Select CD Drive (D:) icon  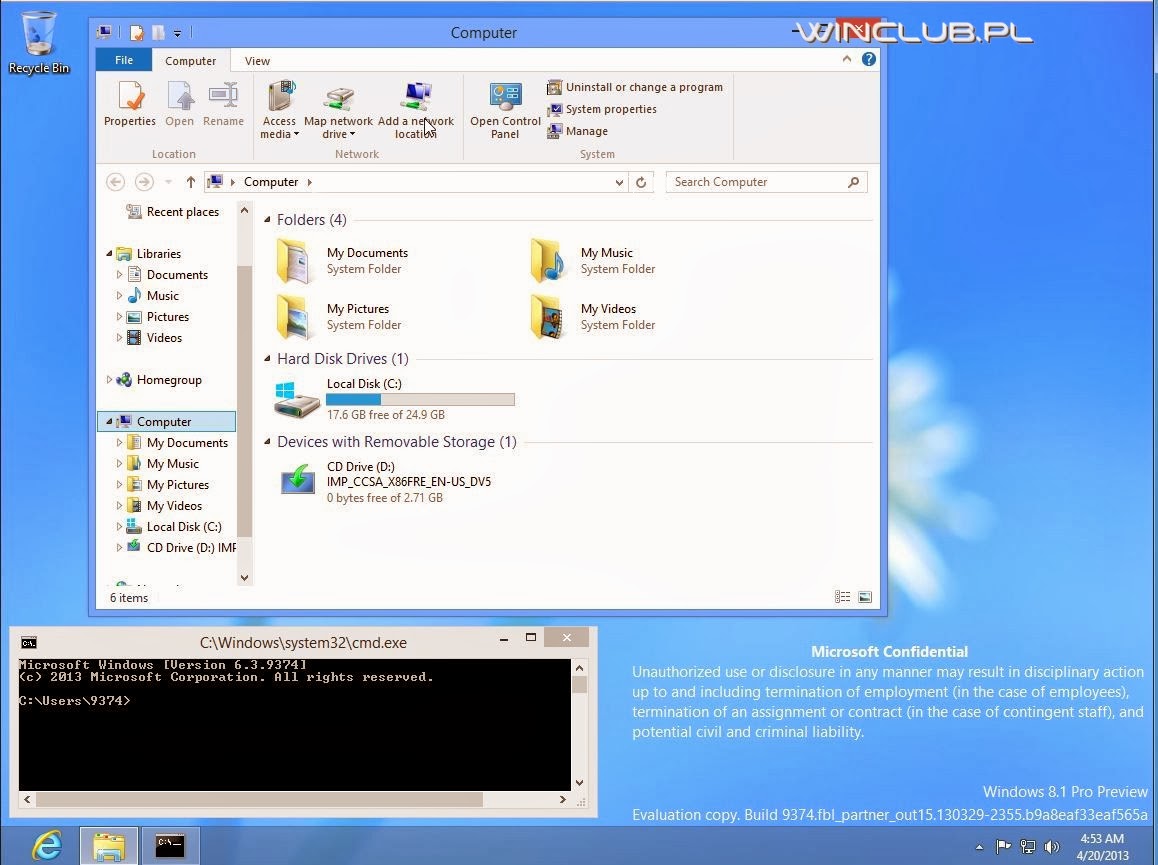(x=298, y=479)
